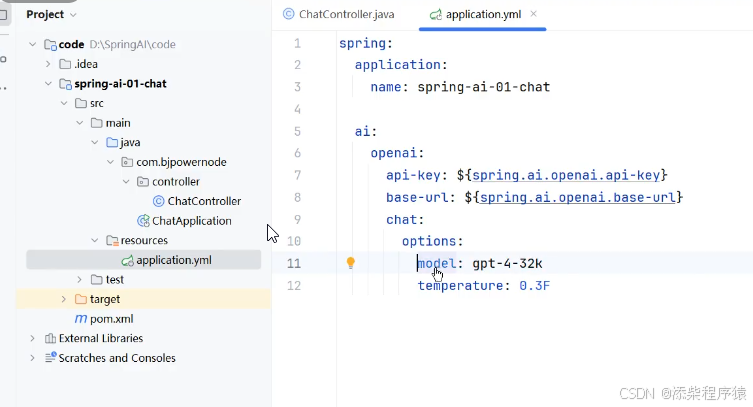Collapse the src folder
Viewport: 753px width, 407px height.
[x=64, y=103]
